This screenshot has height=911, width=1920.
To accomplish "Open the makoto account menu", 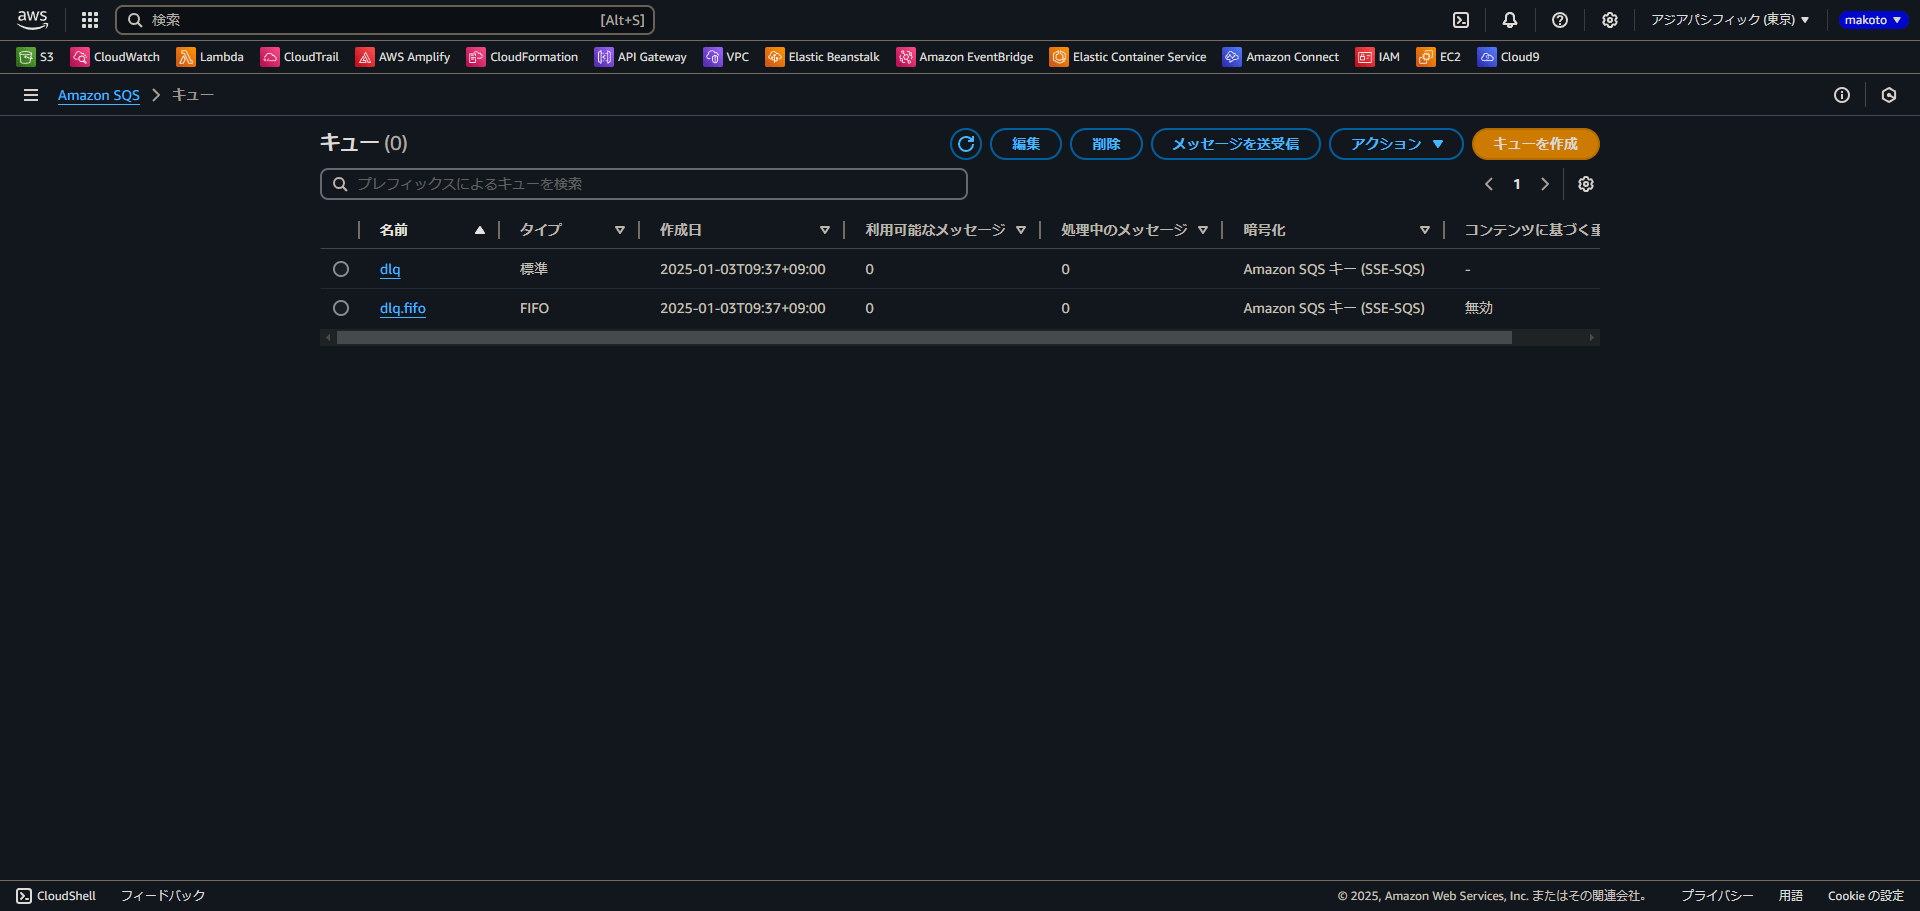I will (1873, 20).
